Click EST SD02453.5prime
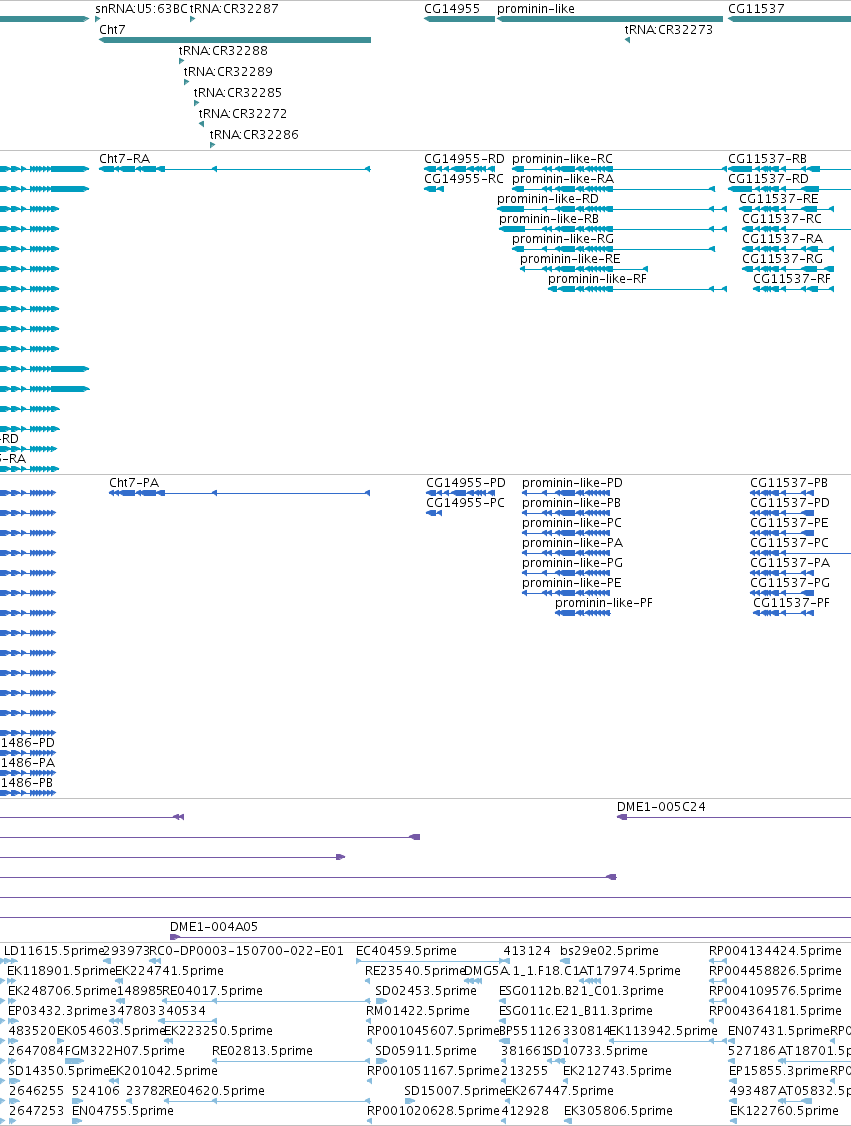Screen dimensions: 851x1126 click(426, 991)
